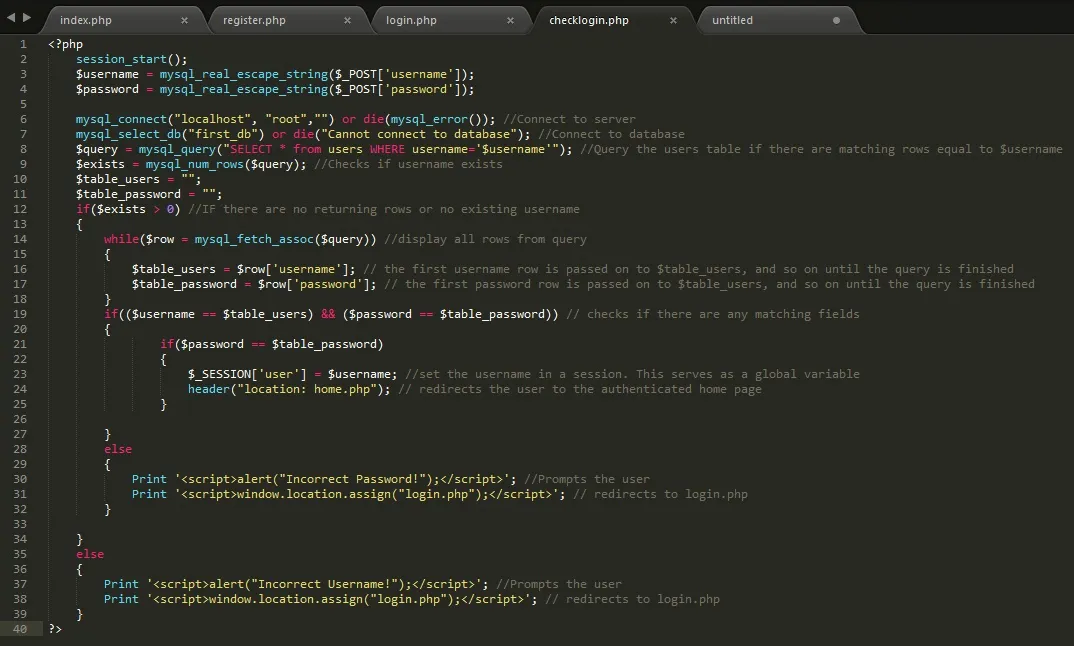Switch to the register.php tab
This screenshot has width=1074, height=646.
click(254, 20)
